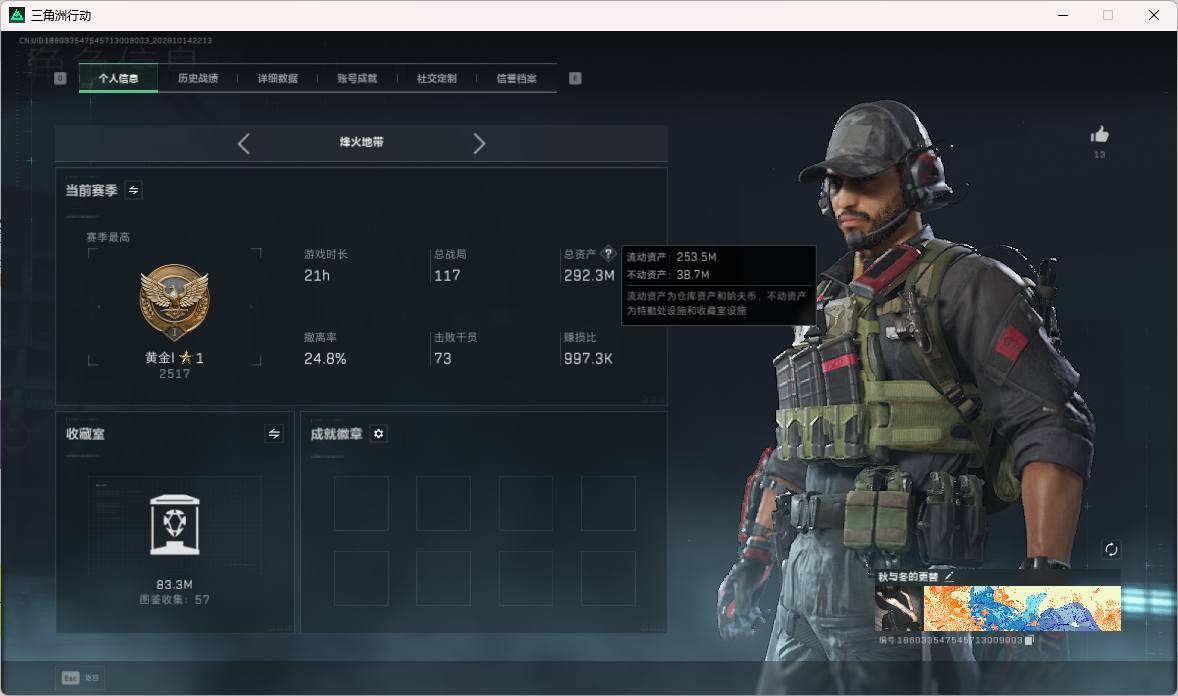
Task: Click the thumbs-up like icon
Action: [x=1099, y=135]
